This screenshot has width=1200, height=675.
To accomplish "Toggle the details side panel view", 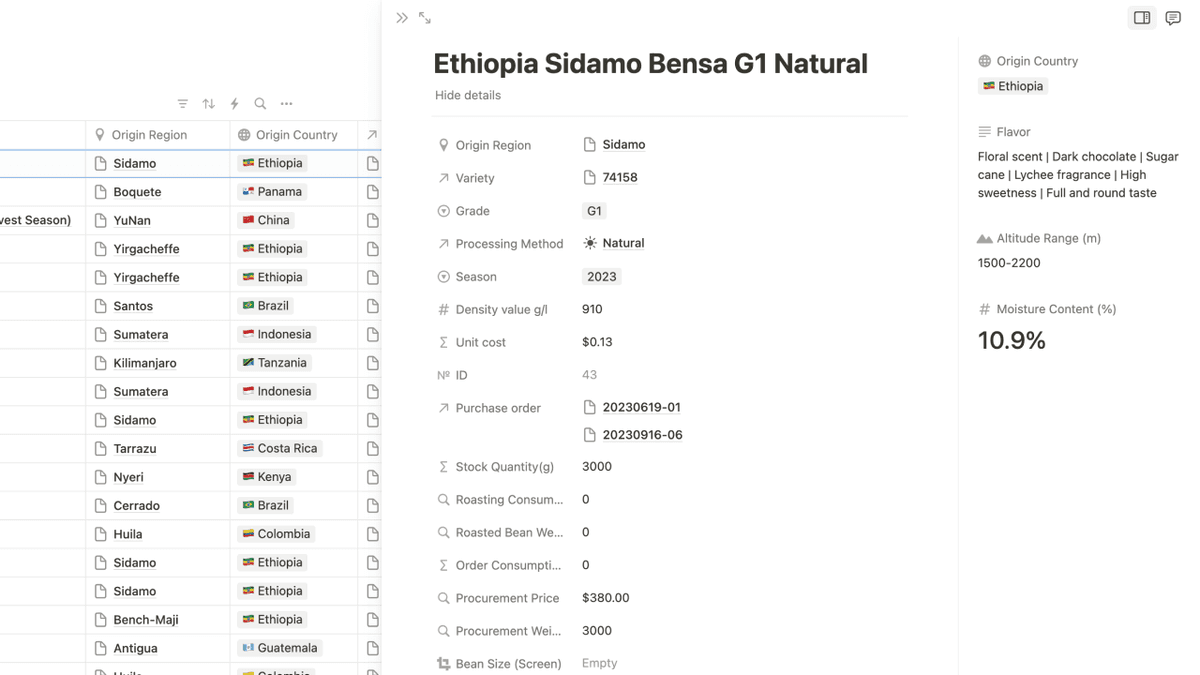I will pyautogui.click(x=1142, y=18).
